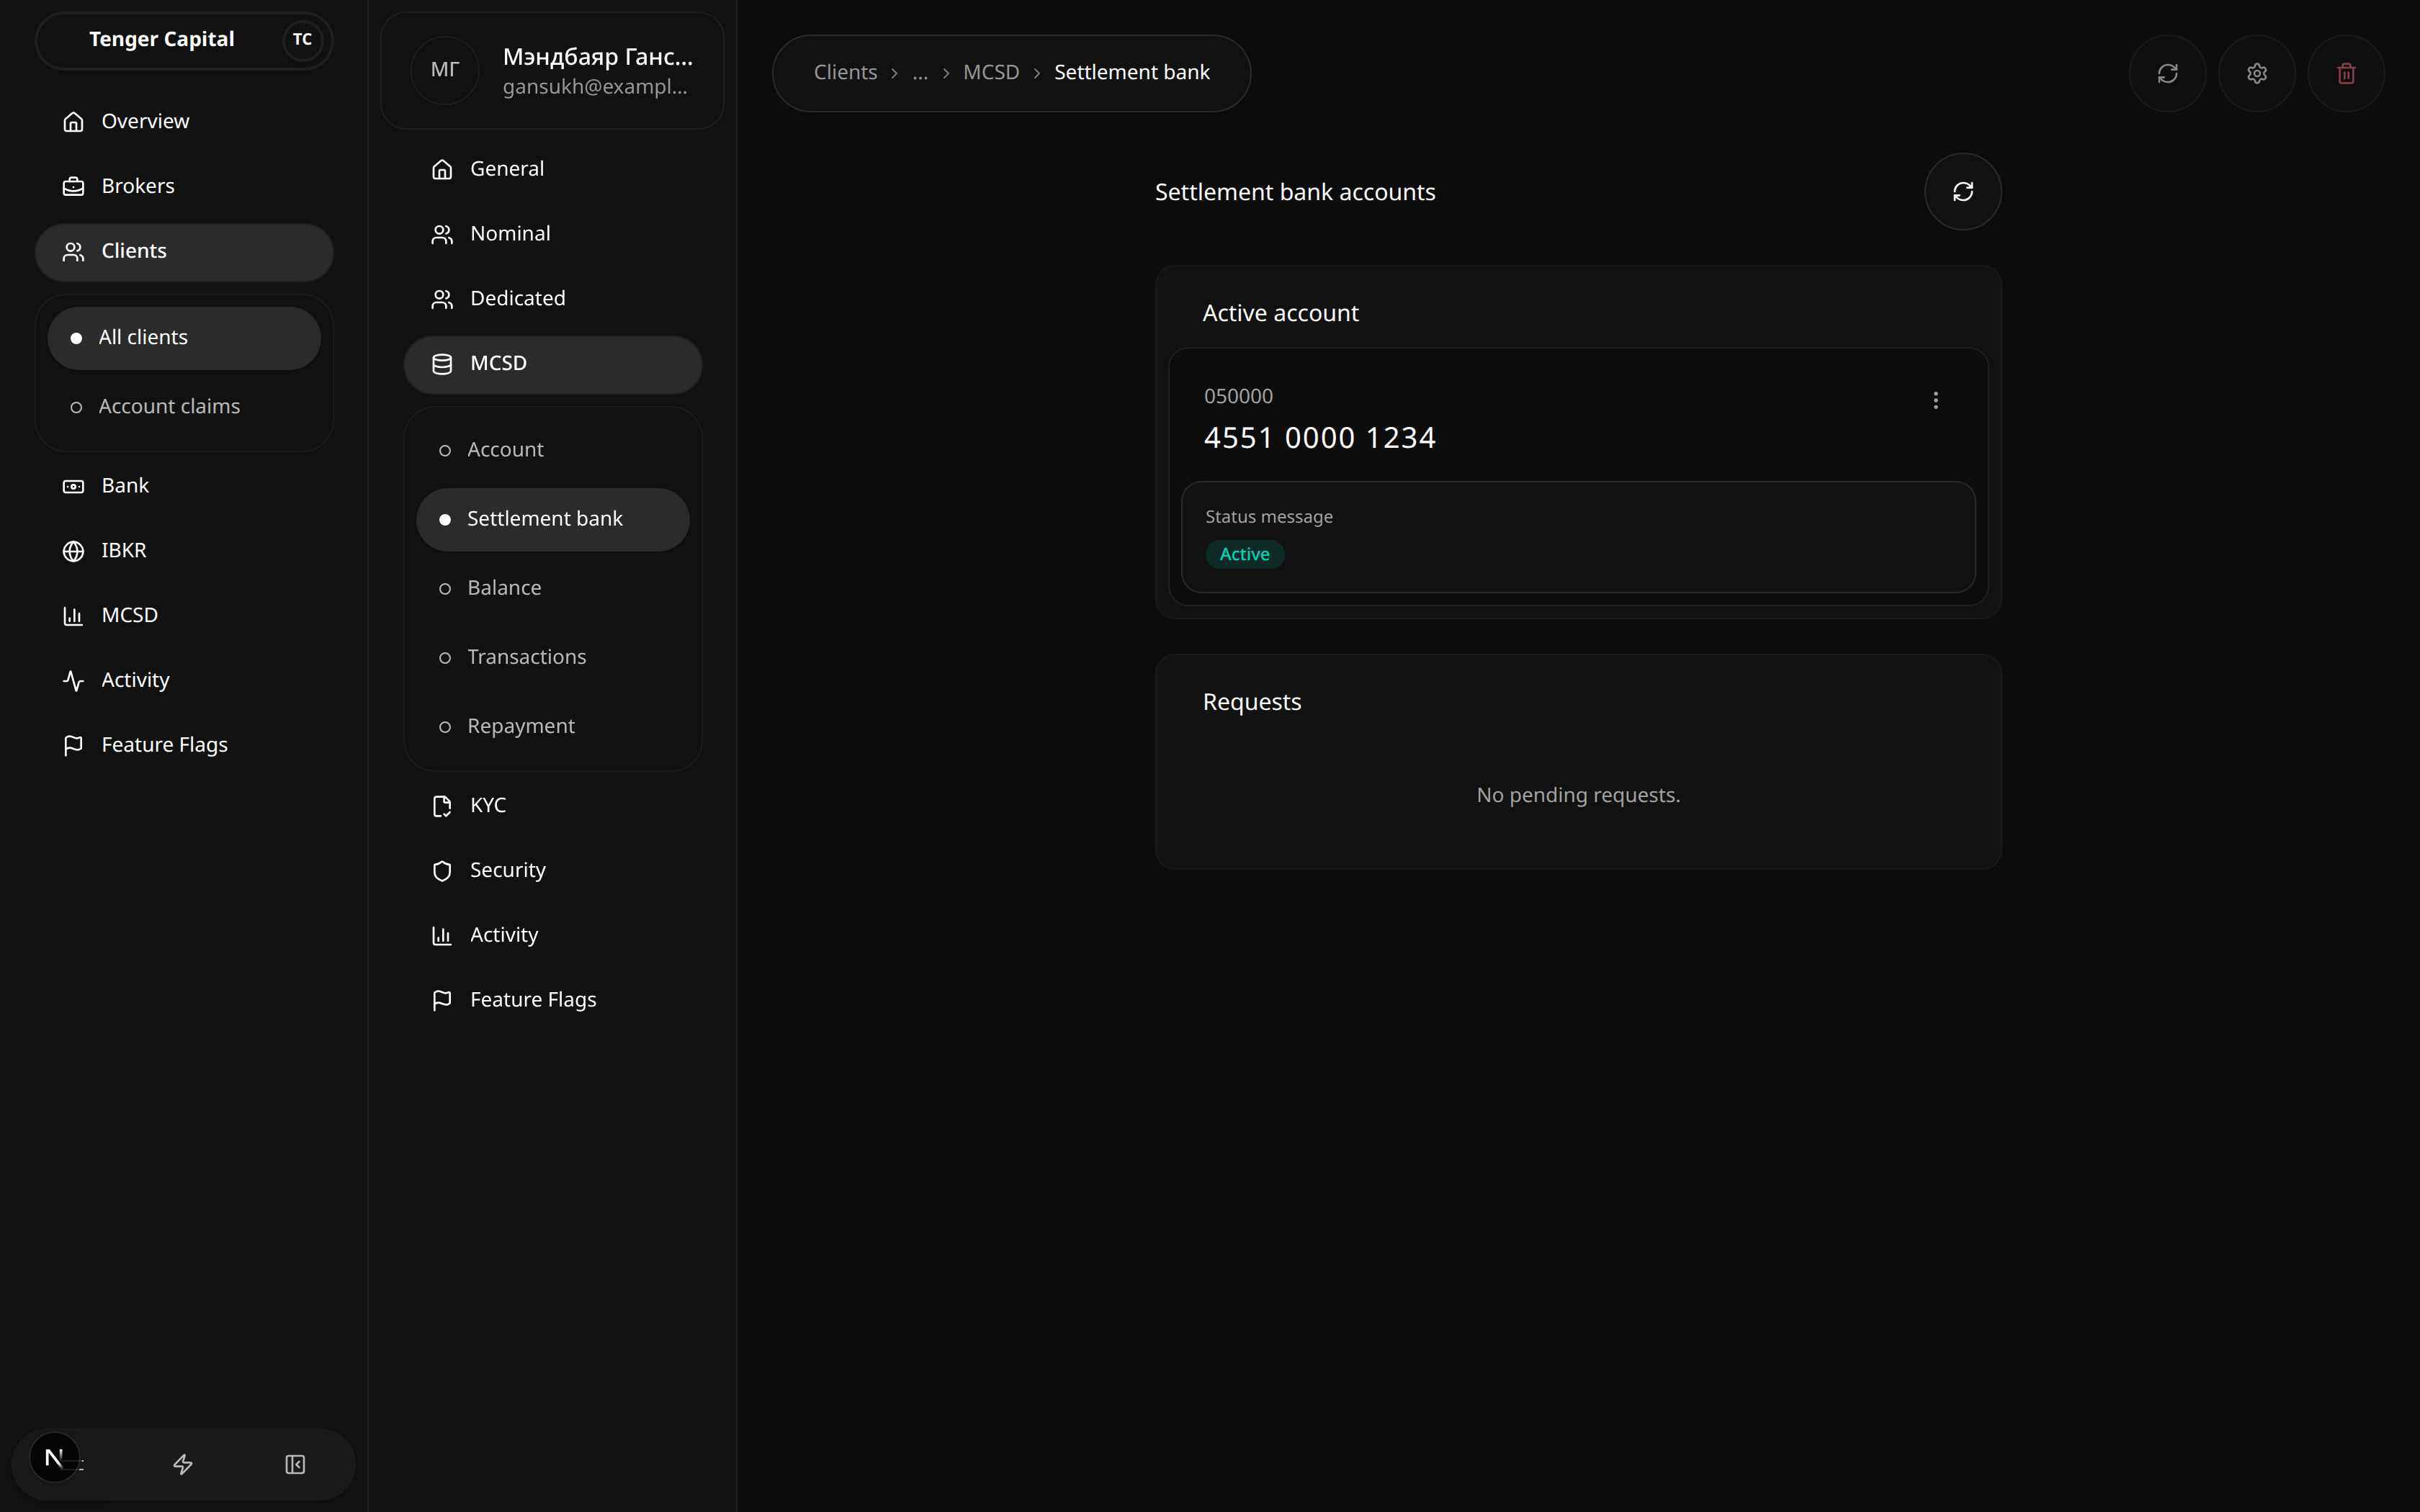Open the Account sub-item under MCSD

552,450
